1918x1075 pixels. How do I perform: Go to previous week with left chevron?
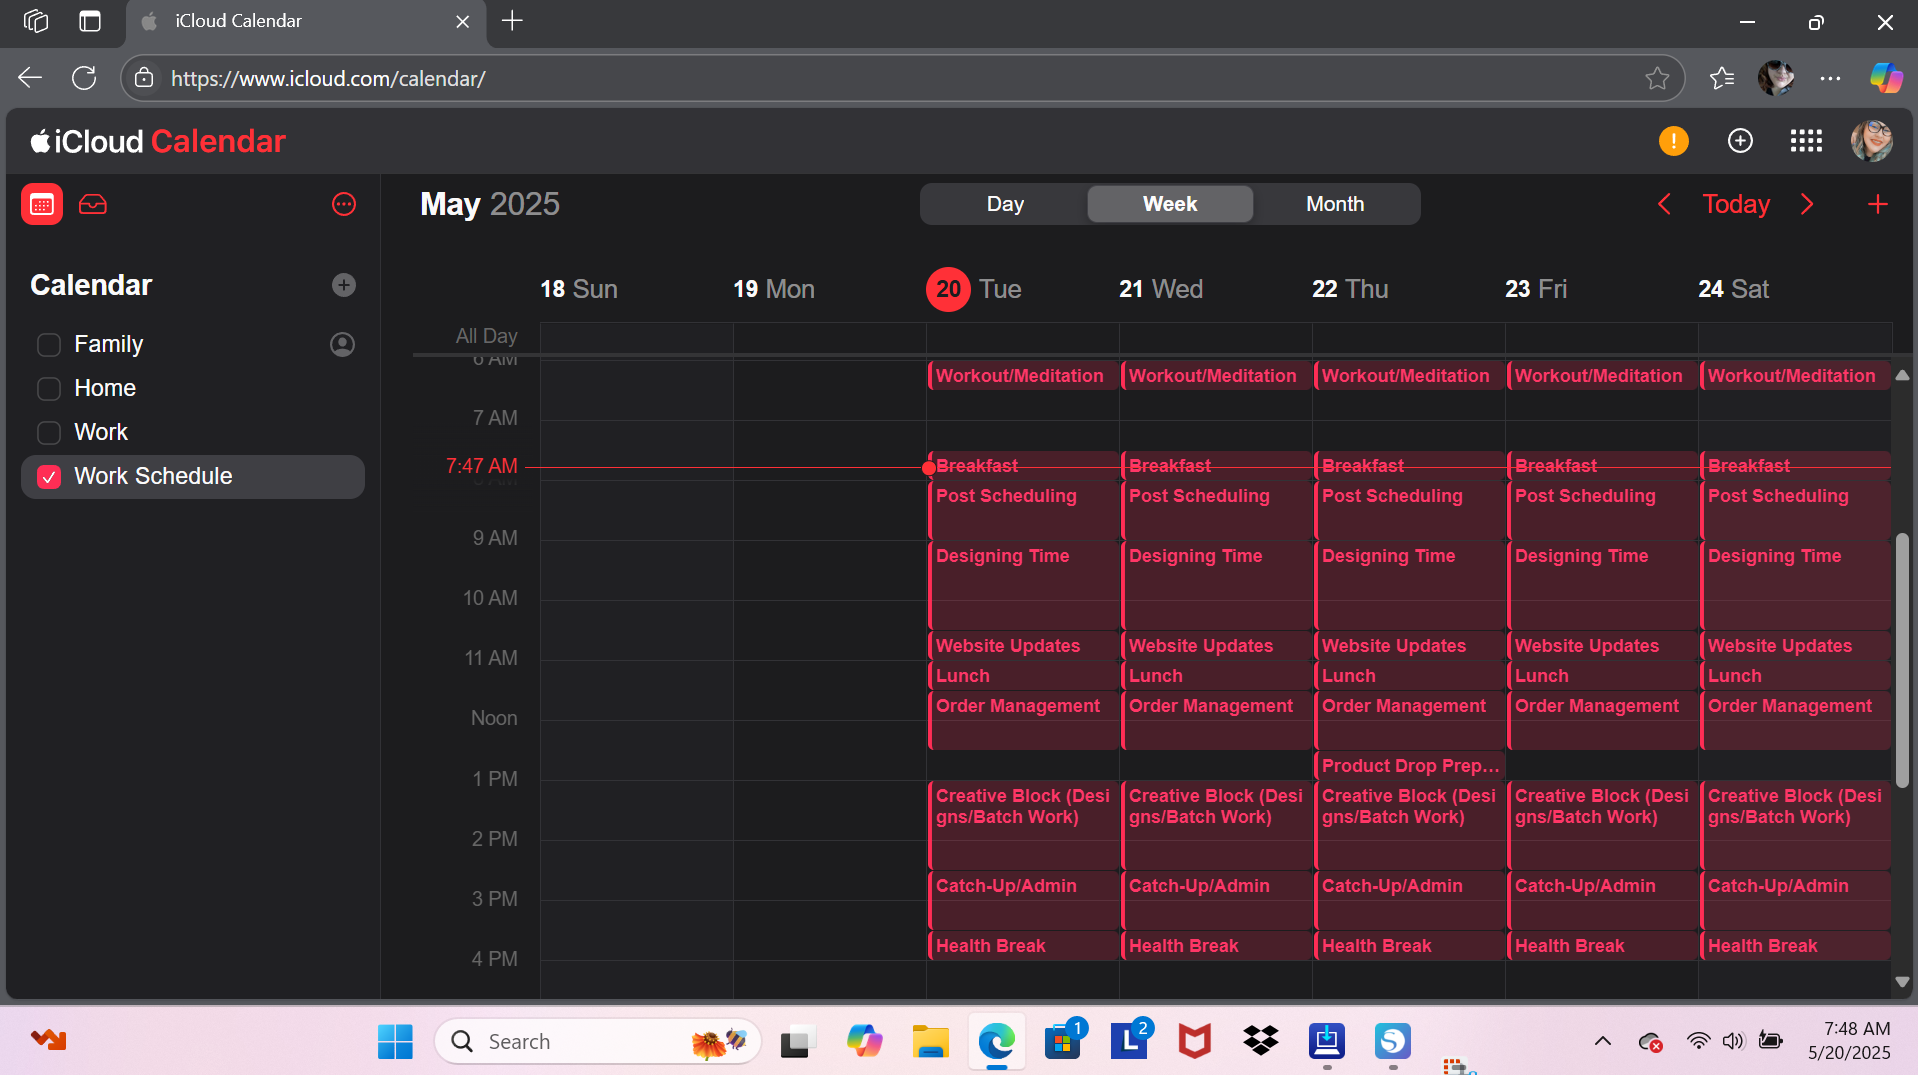pyautogui.click(x=1664, y=205)
